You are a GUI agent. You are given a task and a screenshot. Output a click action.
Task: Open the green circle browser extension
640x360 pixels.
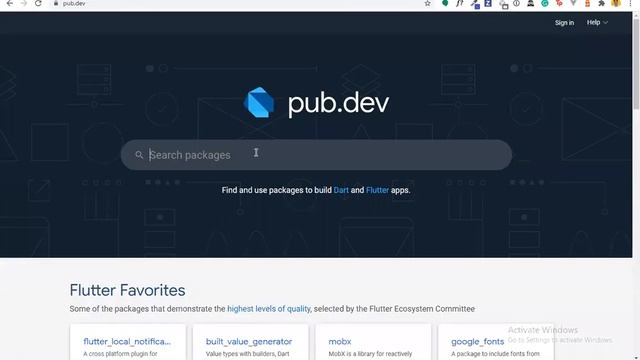pyautogui.click(x=445, y=3)
